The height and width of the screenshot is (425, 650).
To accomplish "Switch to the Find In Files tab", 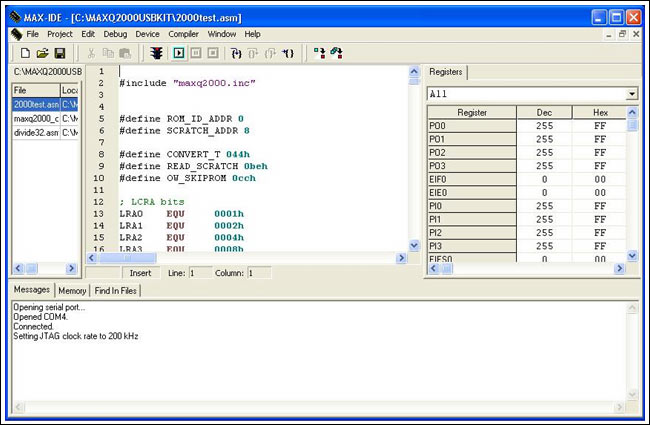I will (116, 290).
